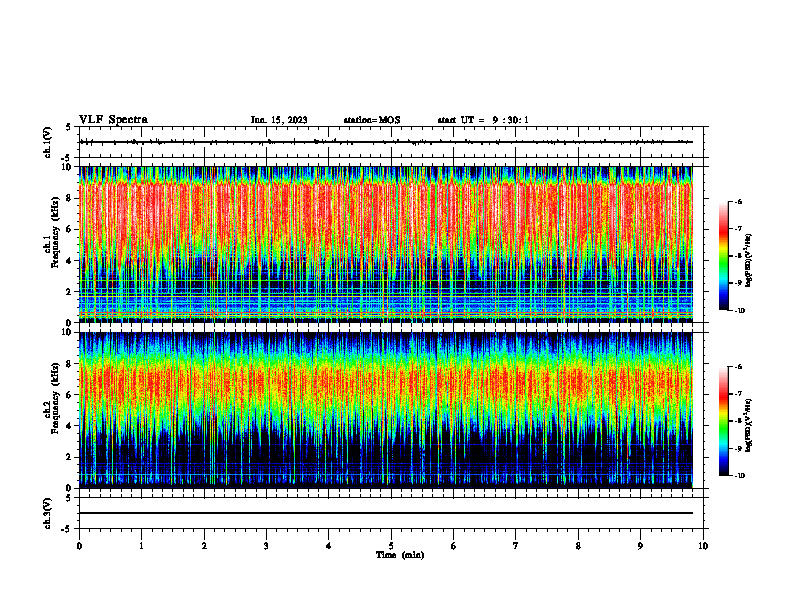Image resolution: width=792 pixels, height=612 pixels.
Task: Select the ch.1 "Frequency (kHz)" axis label
Action: (x=56, y=232)
